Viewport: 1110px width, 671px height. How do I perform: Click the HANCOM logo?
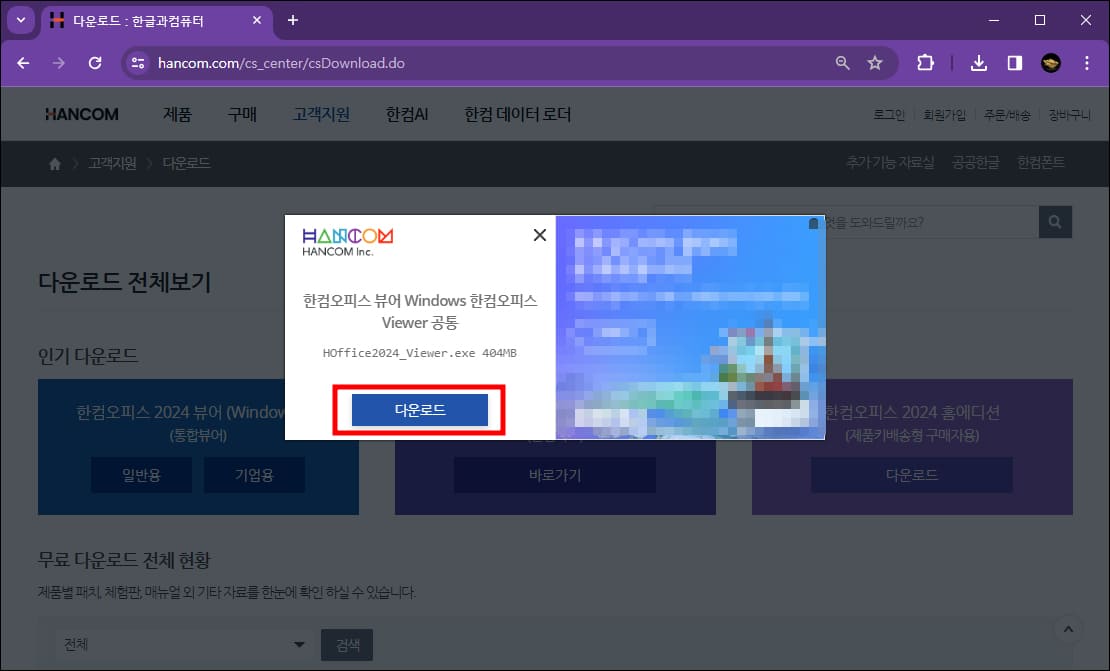[x=81, y=113]
